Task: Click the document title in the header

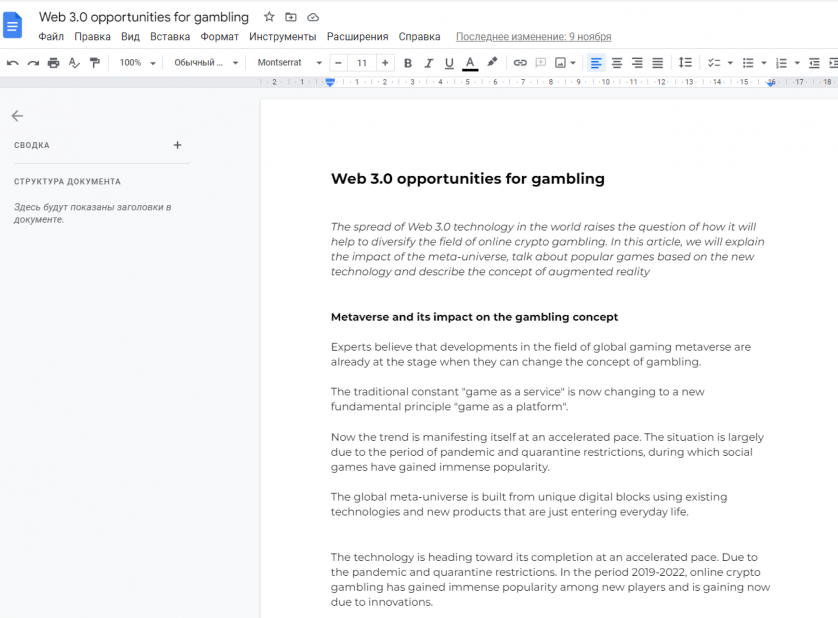Action: (x=144, y=17)
